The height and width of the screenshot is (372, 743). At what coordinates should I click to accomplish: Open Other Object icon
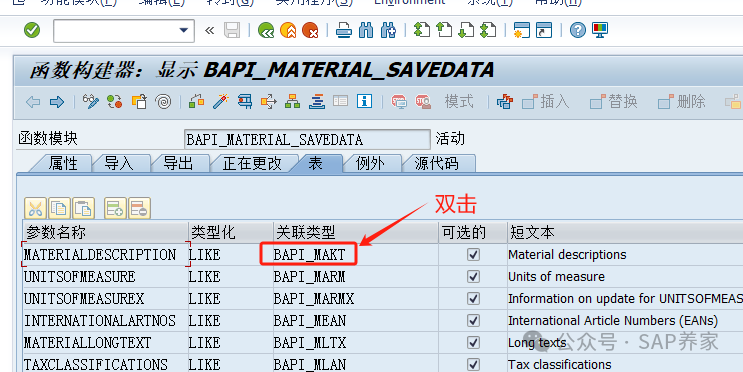[139, 101]
